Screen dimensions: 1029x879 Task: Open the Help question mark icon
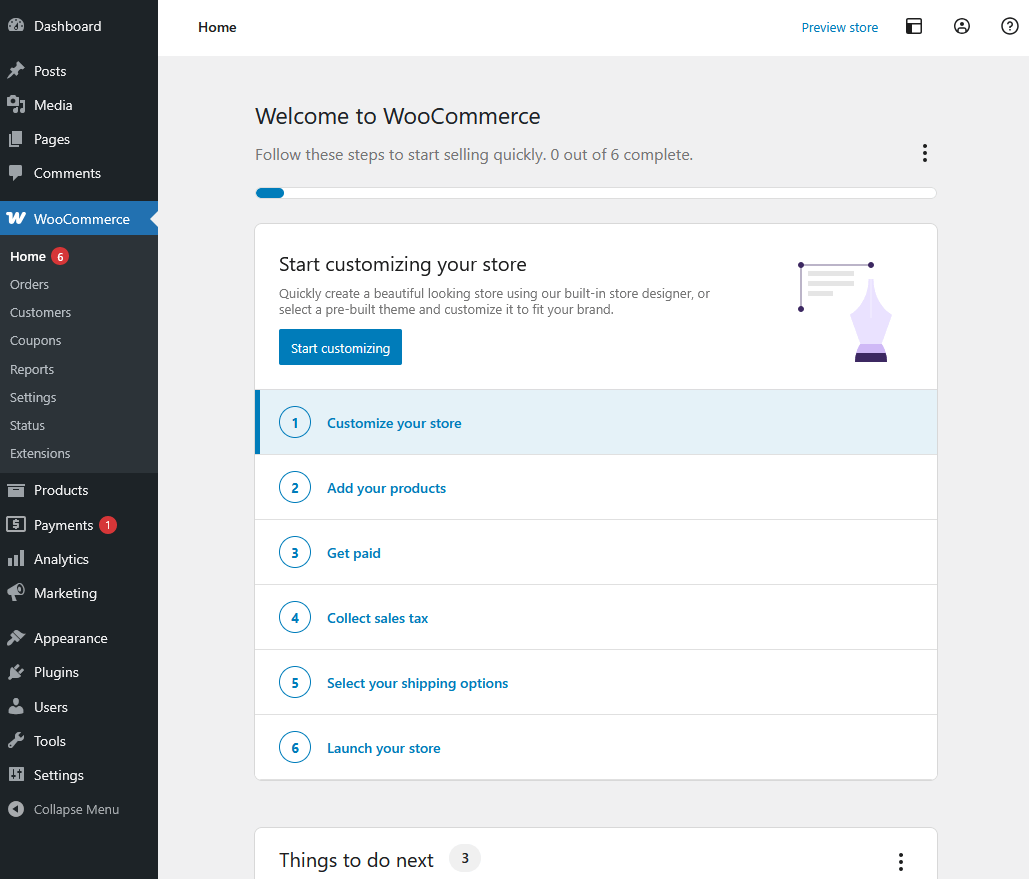1009,26
